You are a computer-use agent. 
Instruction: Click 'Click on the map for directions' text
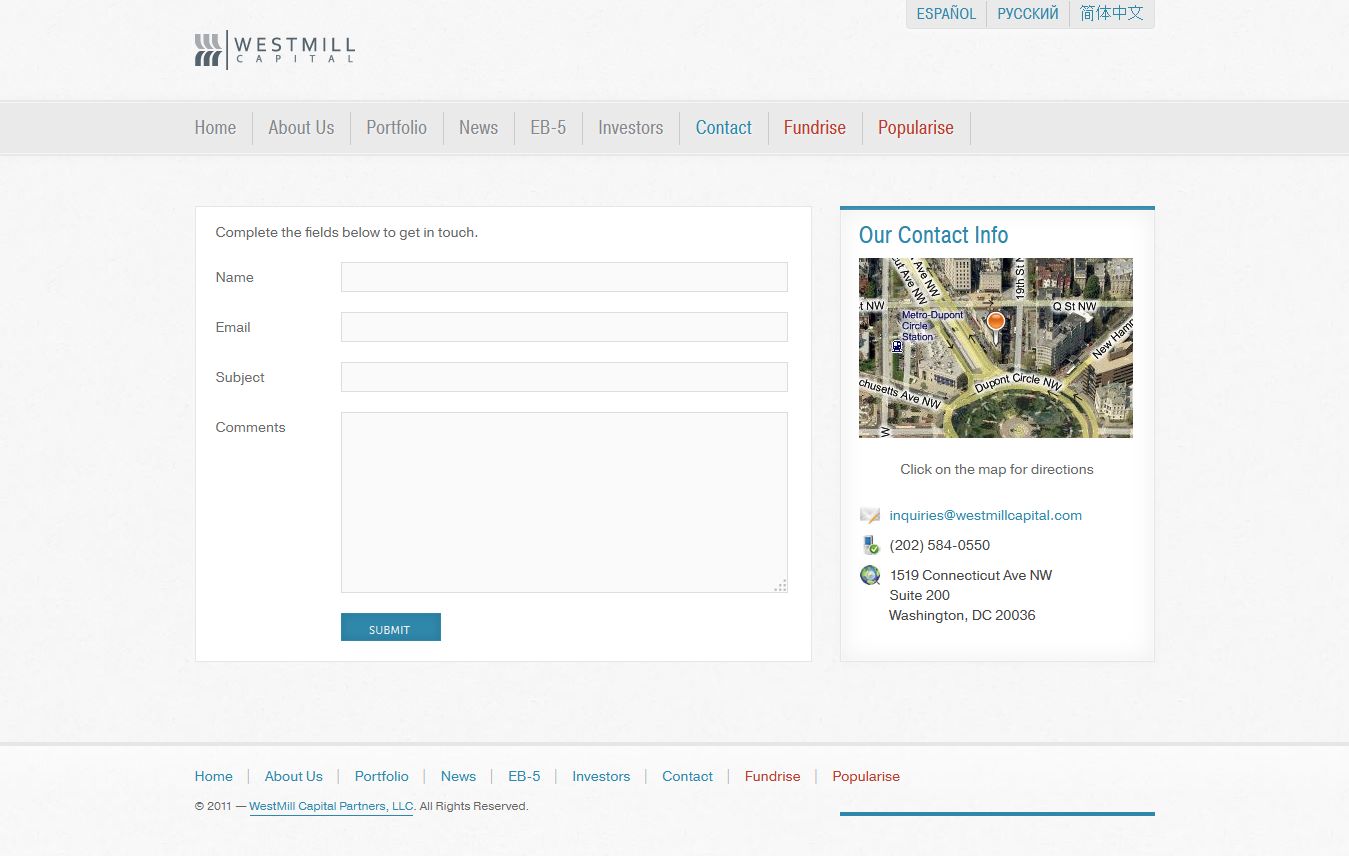(x=997, y=470)
